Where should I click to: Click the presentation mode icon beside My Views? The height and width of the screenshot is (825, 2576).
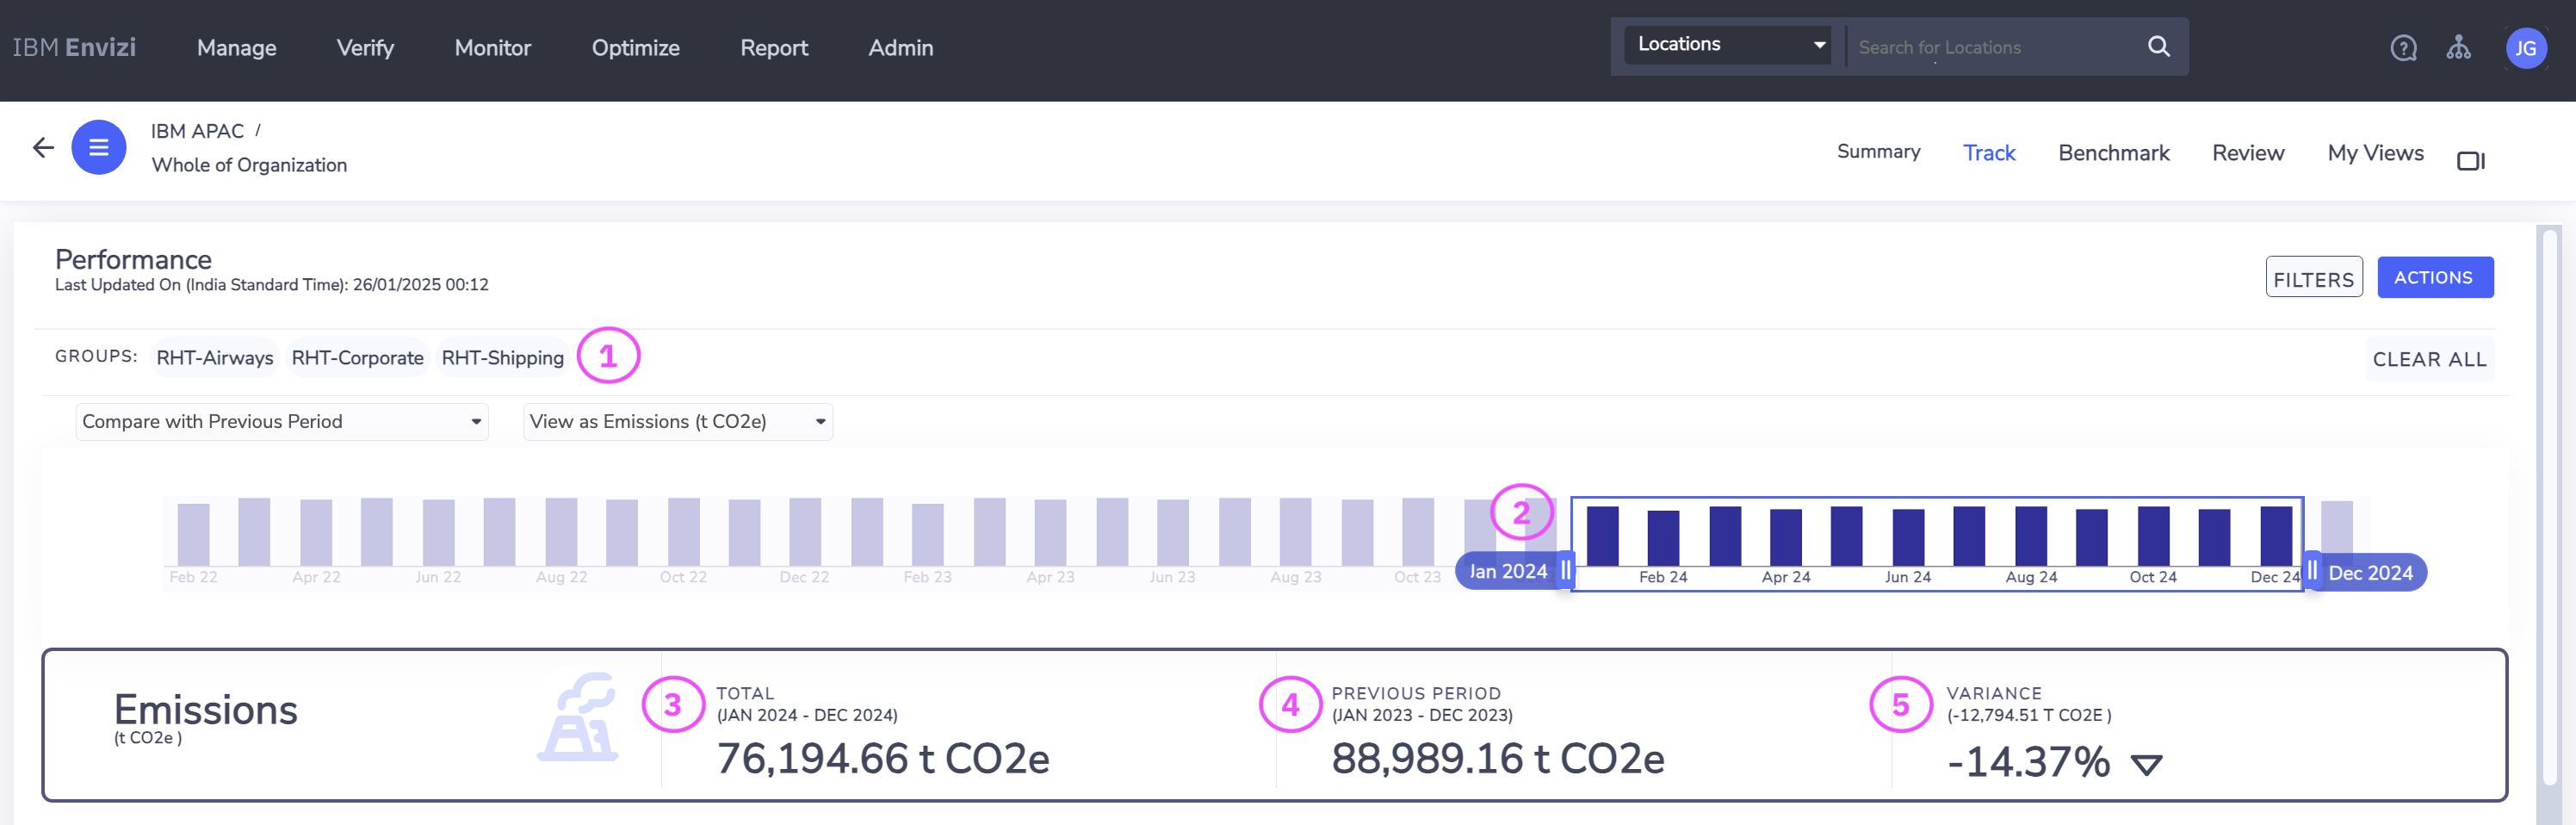coord(2470,160)
